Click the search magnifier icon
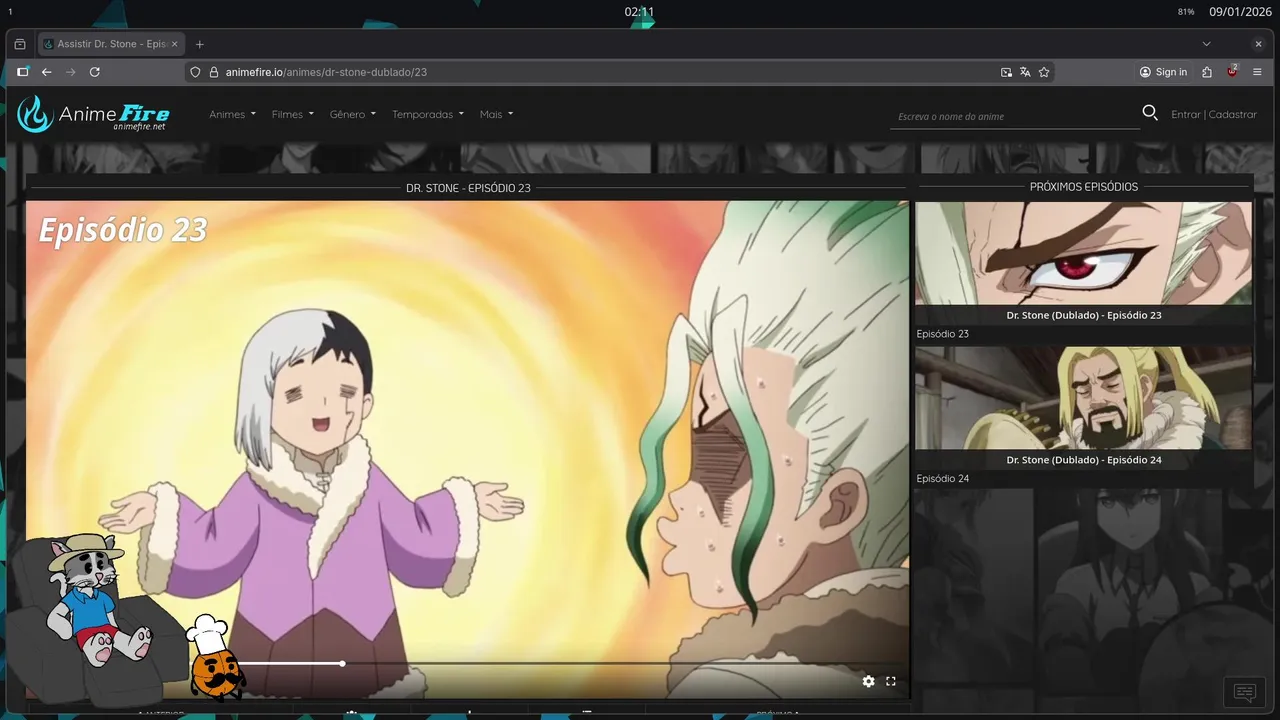Image resolution: width=1280 pixels, height=720 pixels. (1150, 113)
